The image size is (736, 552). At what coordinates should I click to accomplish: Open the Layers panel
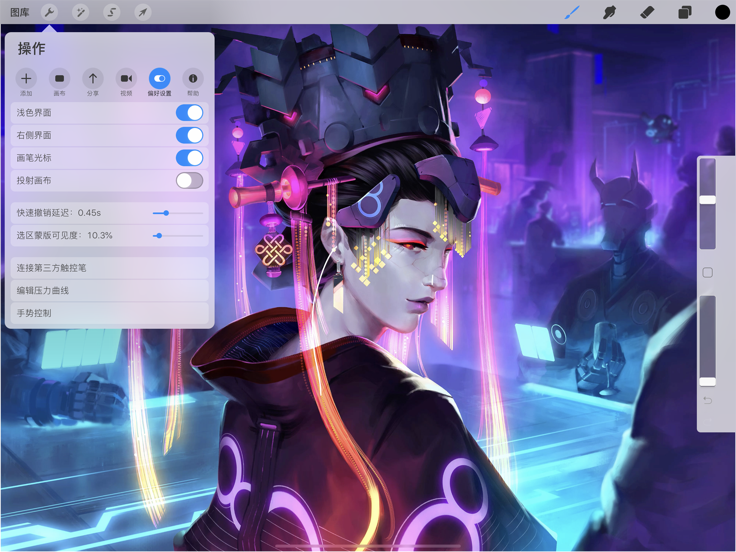(x=685, y=12)
